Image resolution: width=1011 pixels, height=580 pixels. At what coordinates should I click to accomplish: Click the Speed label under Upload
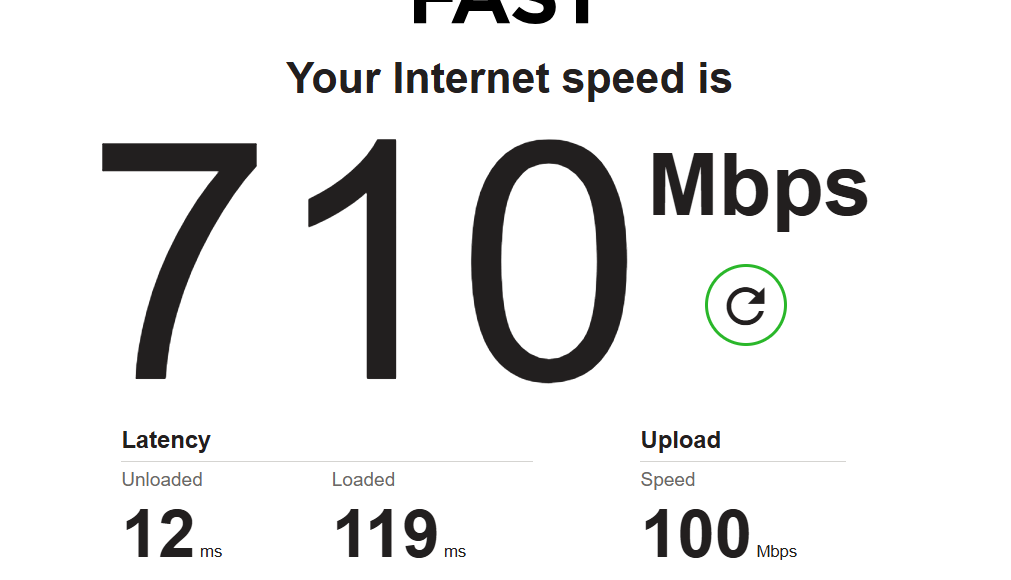click(667, 480)
